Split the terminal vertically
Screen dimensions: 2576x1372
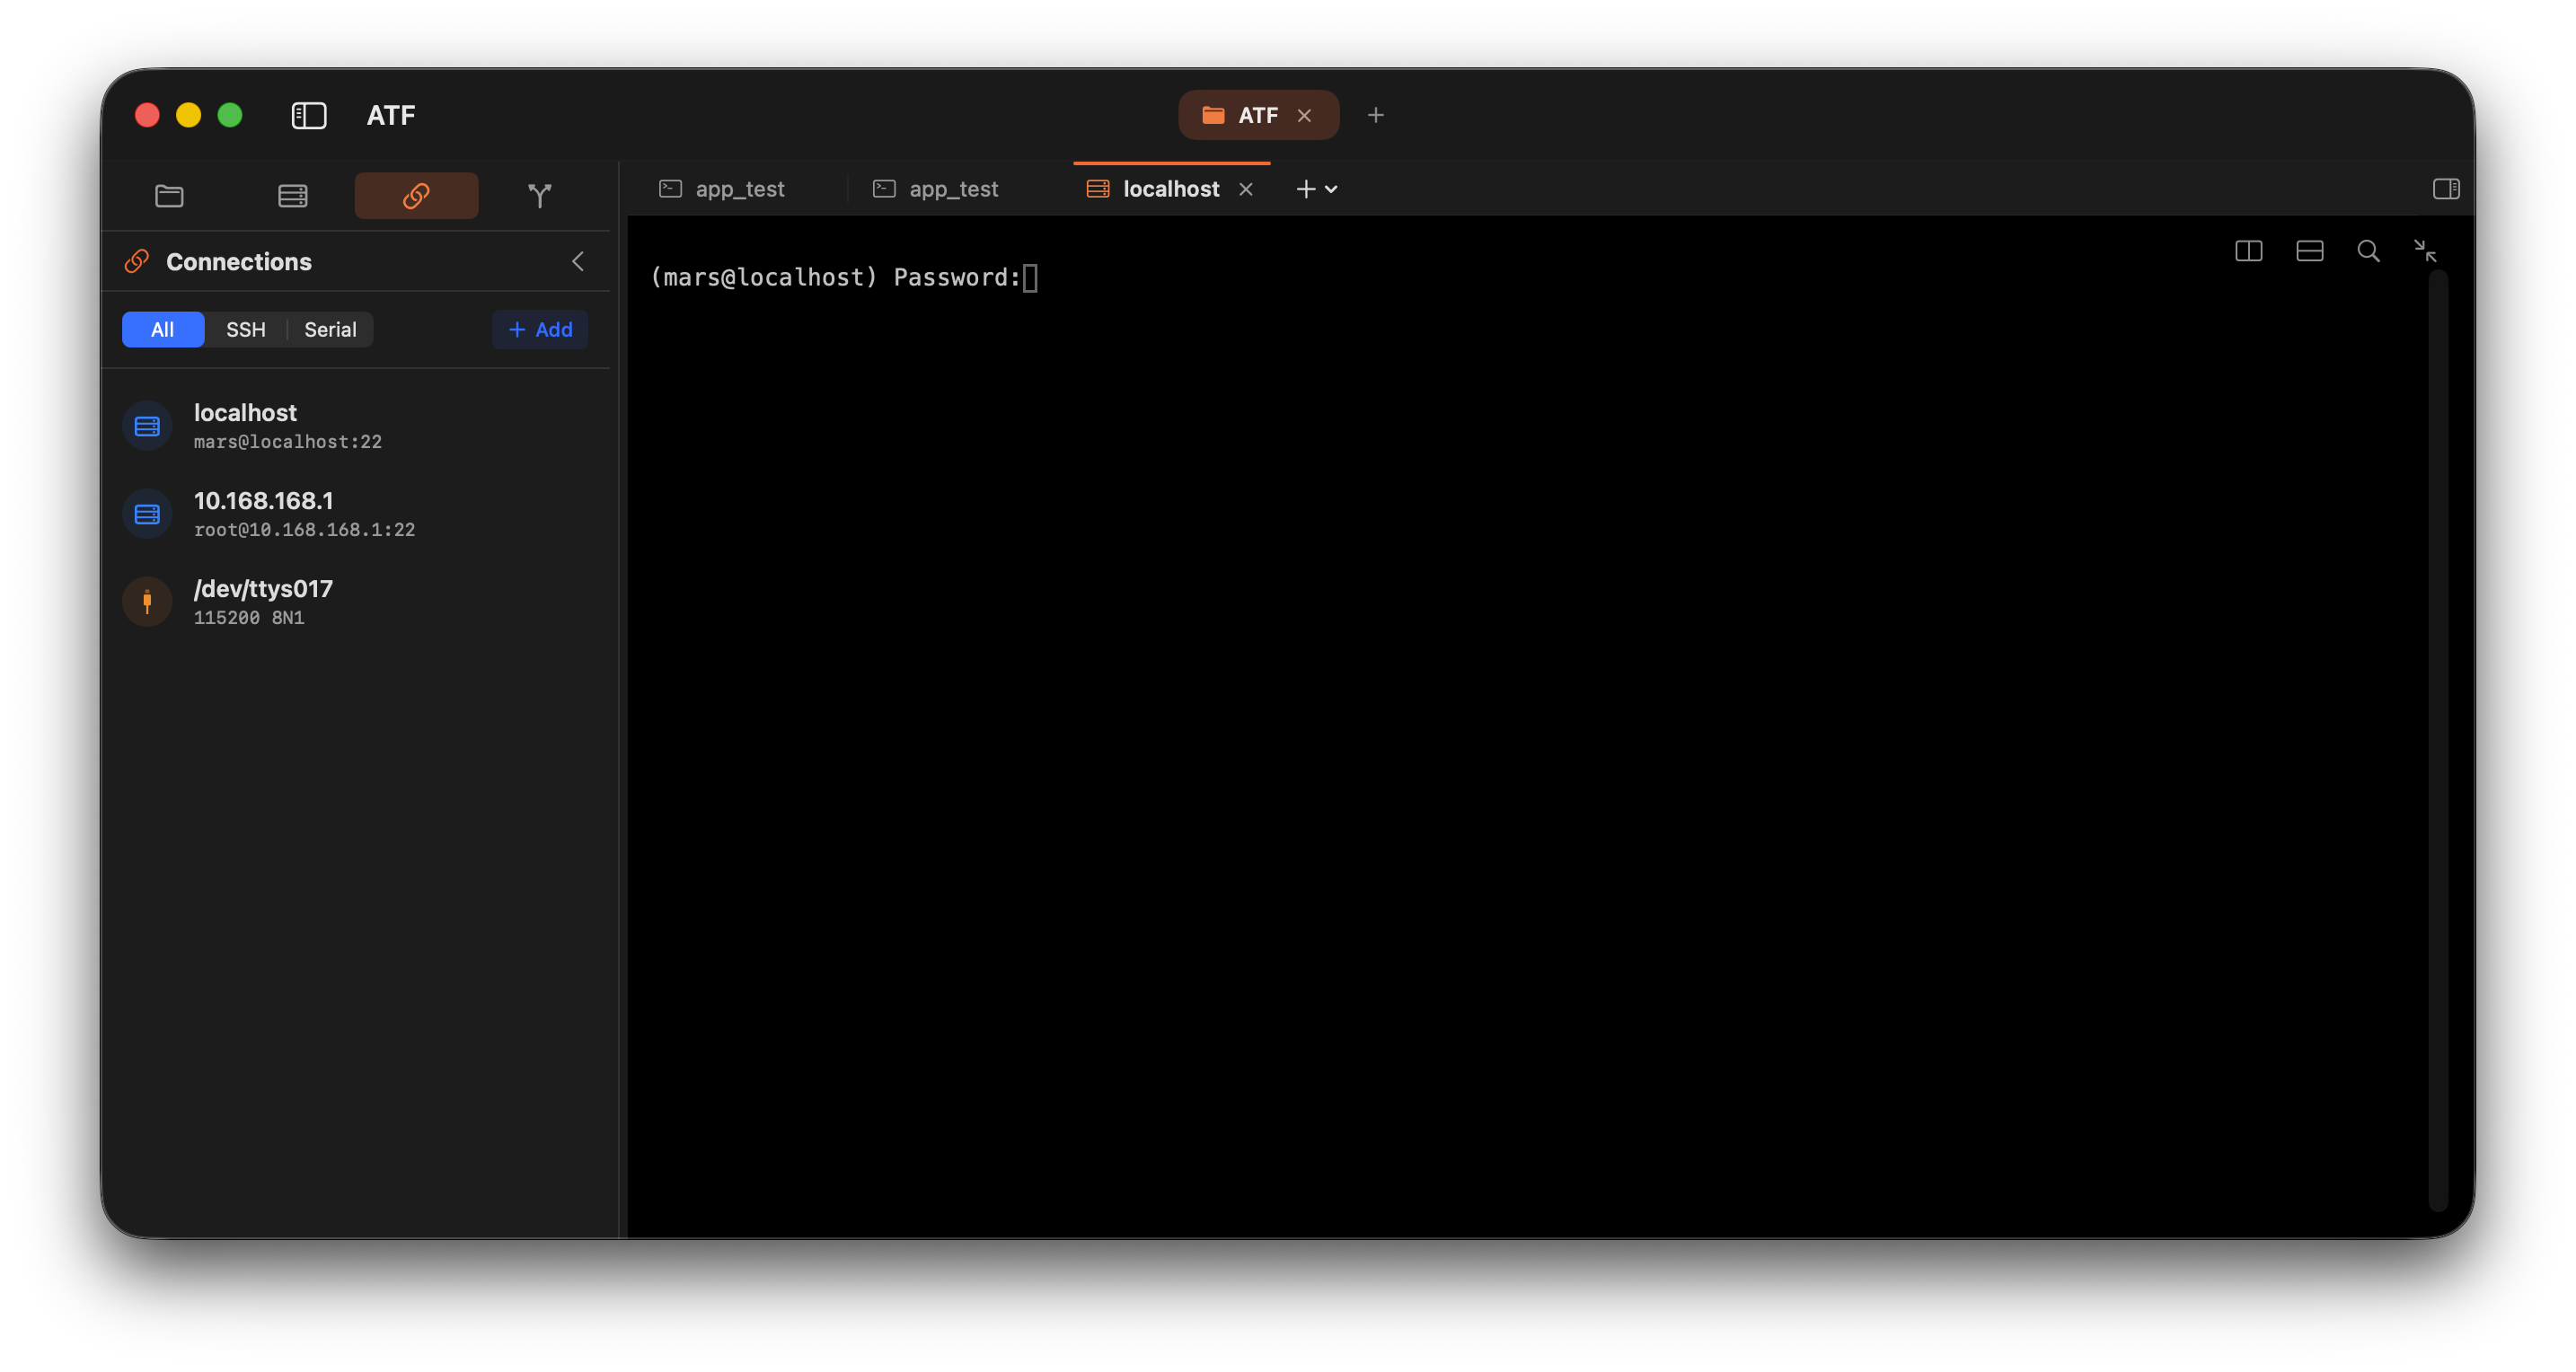point(2249,251)
